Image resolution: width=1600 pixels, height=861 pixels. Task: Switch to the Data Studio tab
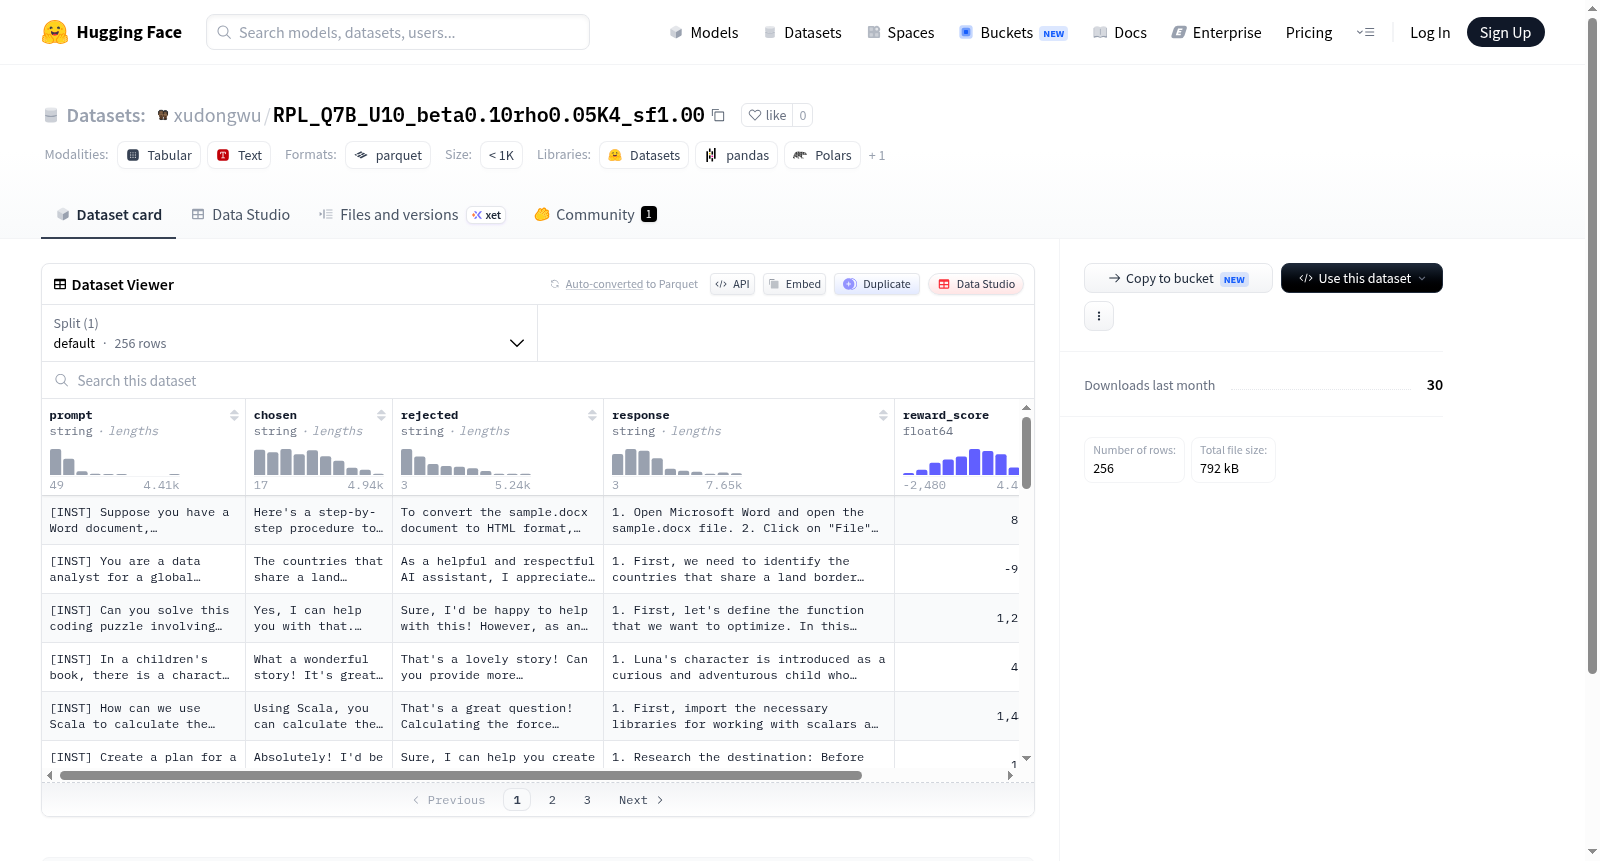[241, 214]
